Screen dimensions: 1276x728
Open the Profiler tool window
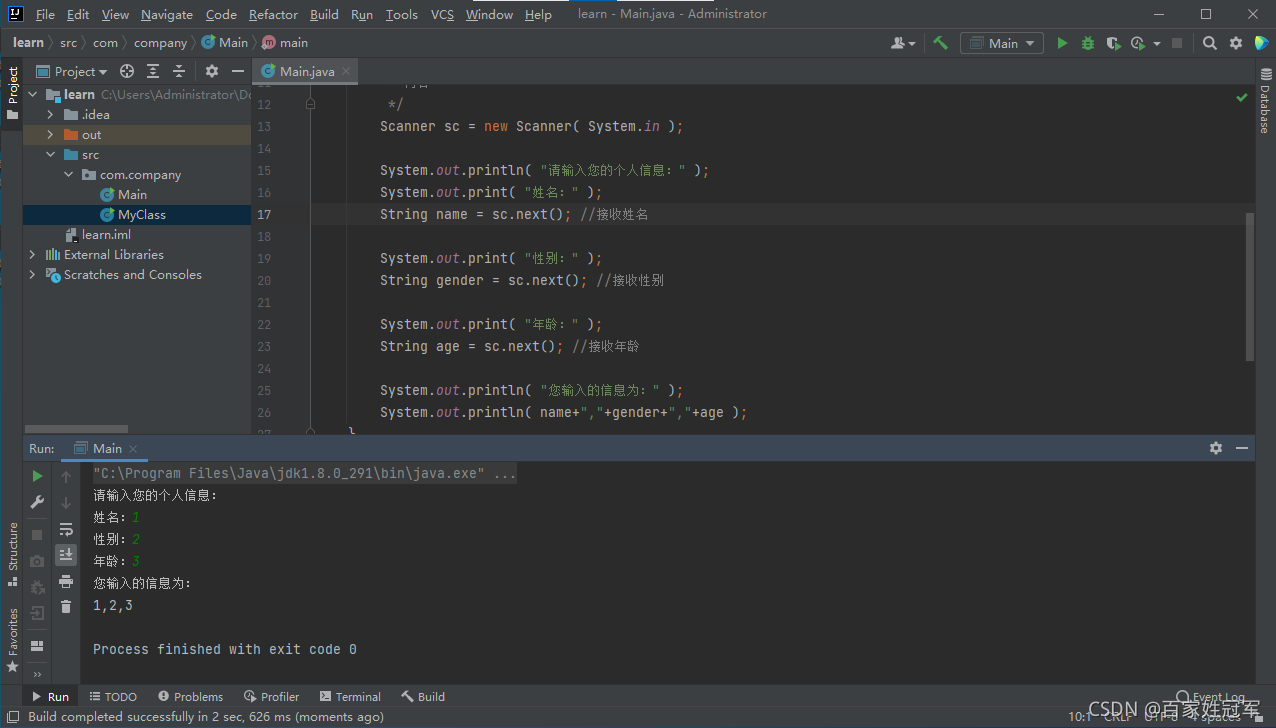(x=271, y=697)
